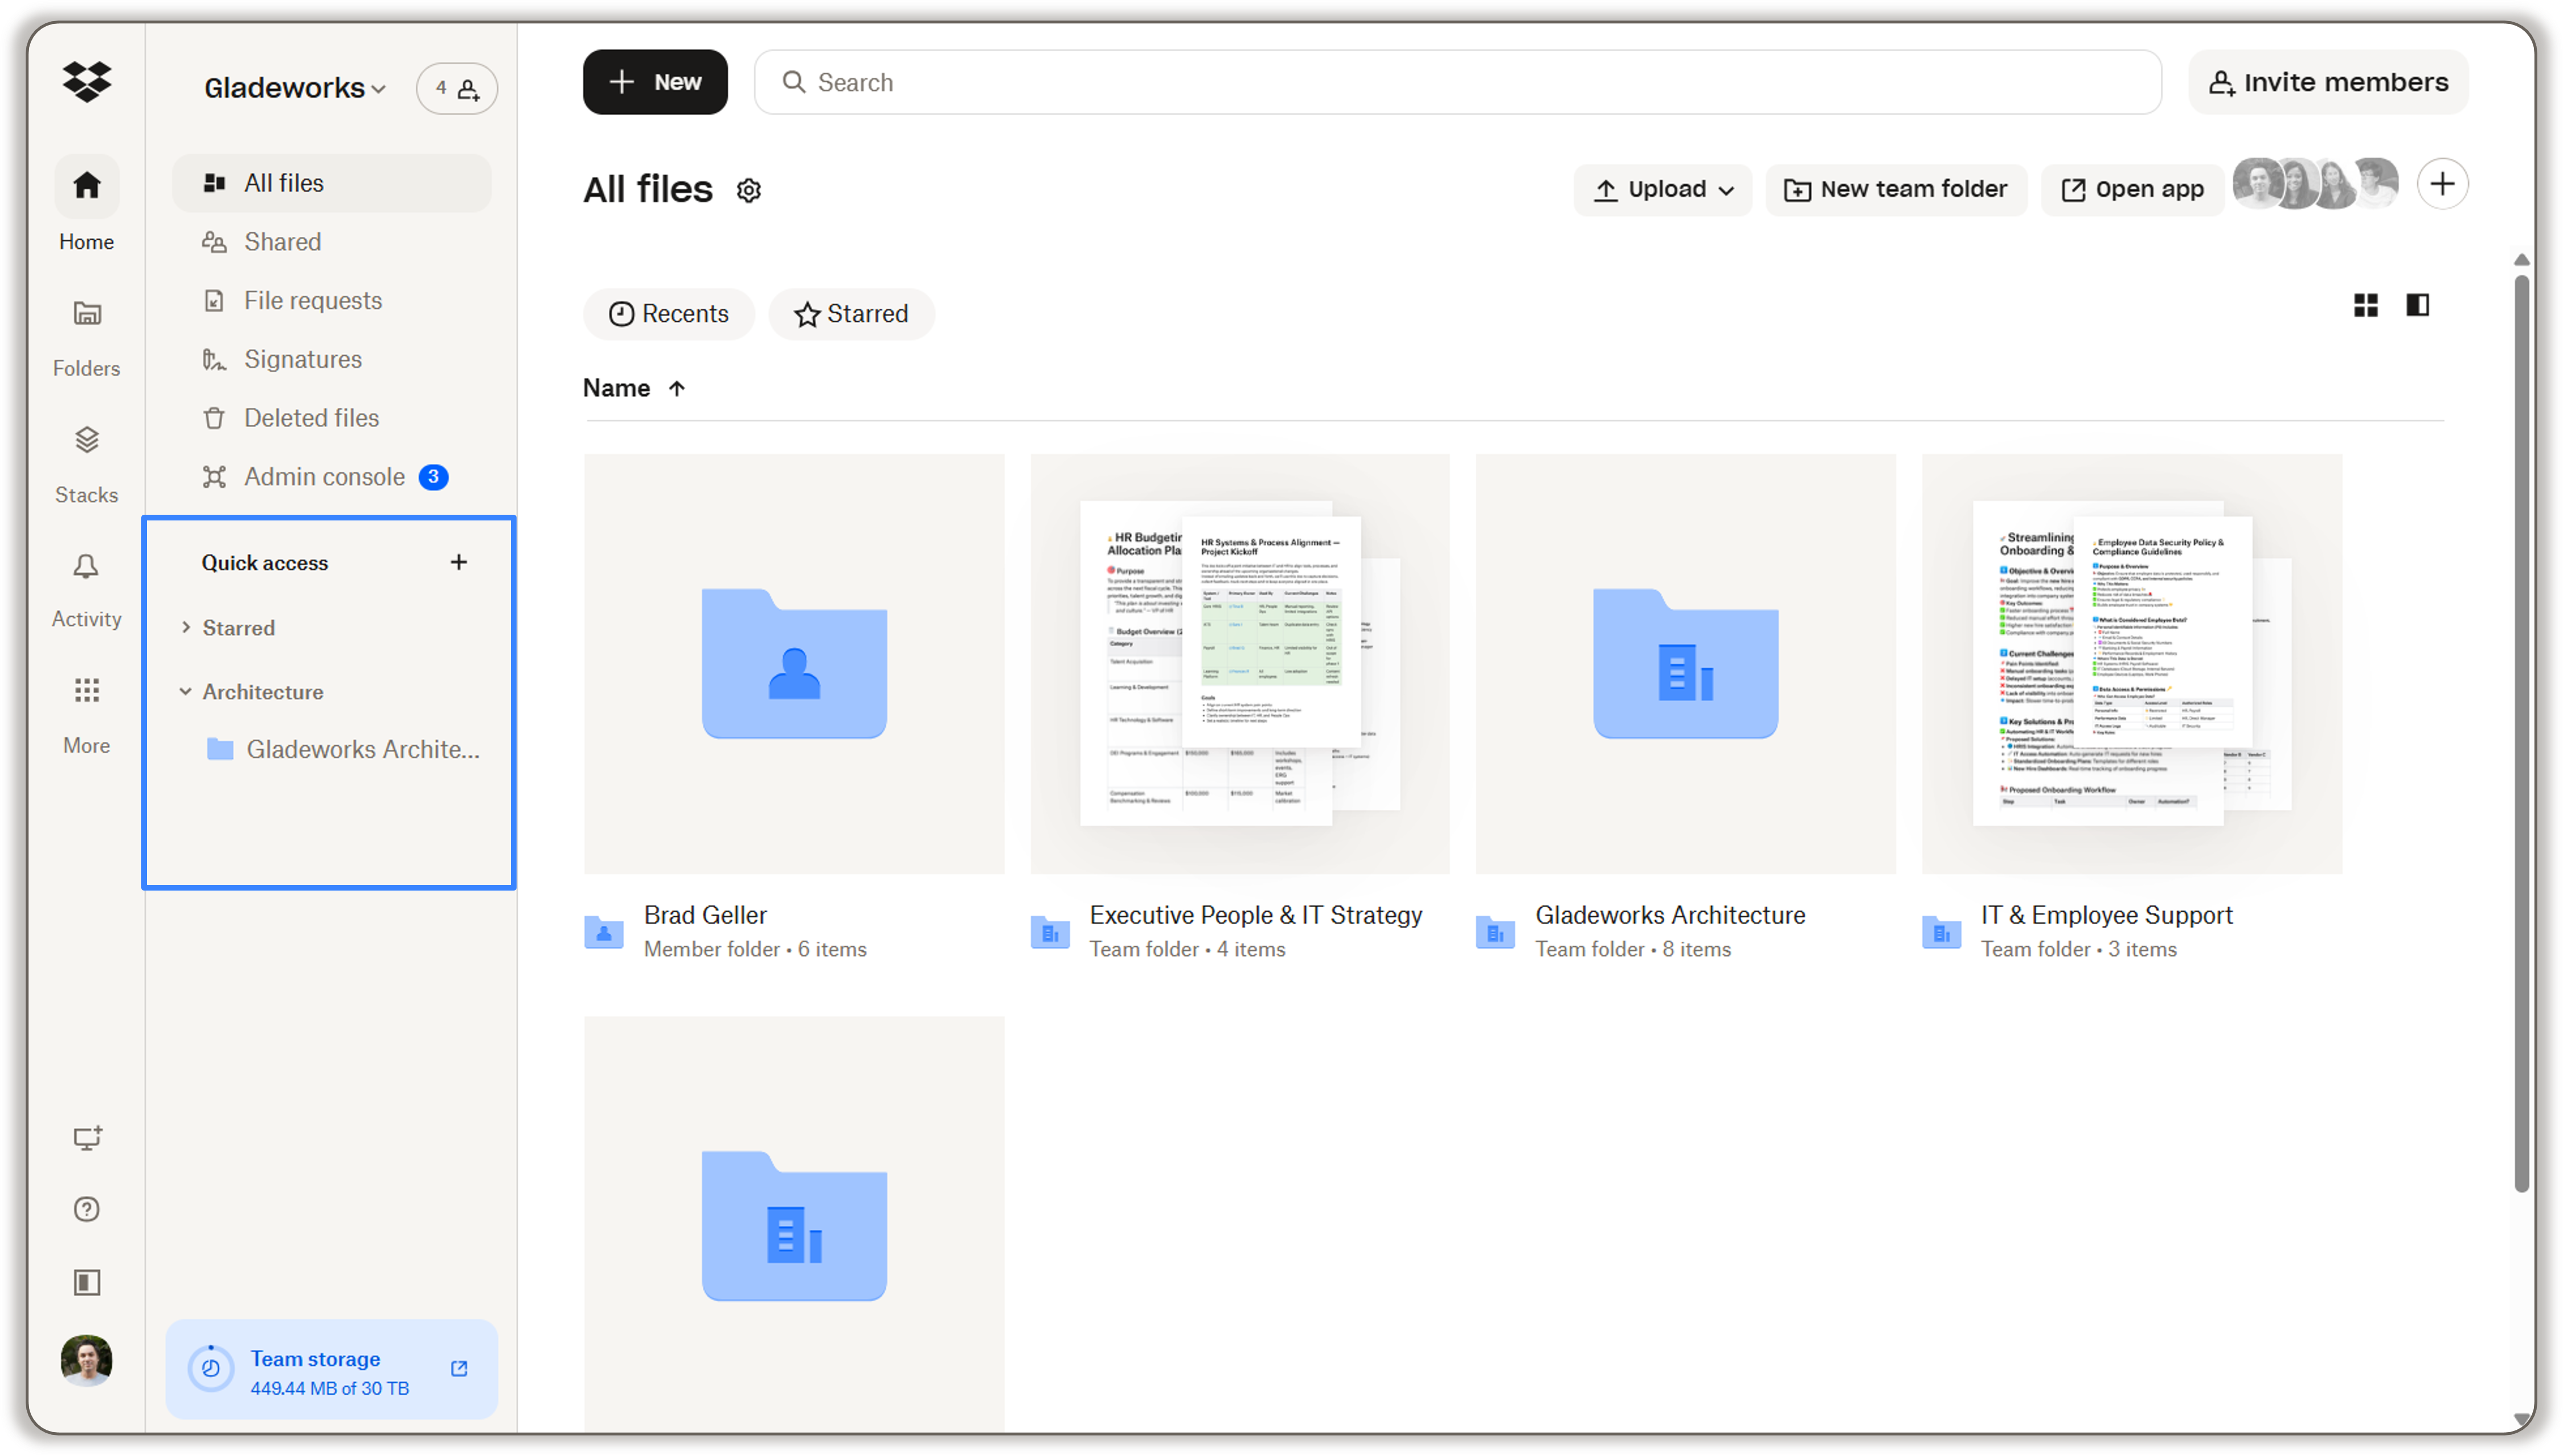2563x1456 pixels.
Task: Click Brad Geller member folder small icon
Action: point(604,932)
